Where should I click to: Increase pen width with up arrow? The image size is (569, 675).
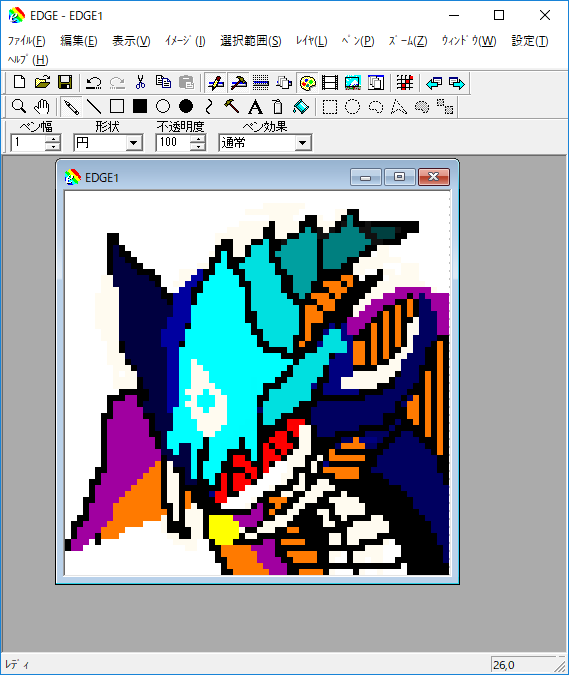53,139
